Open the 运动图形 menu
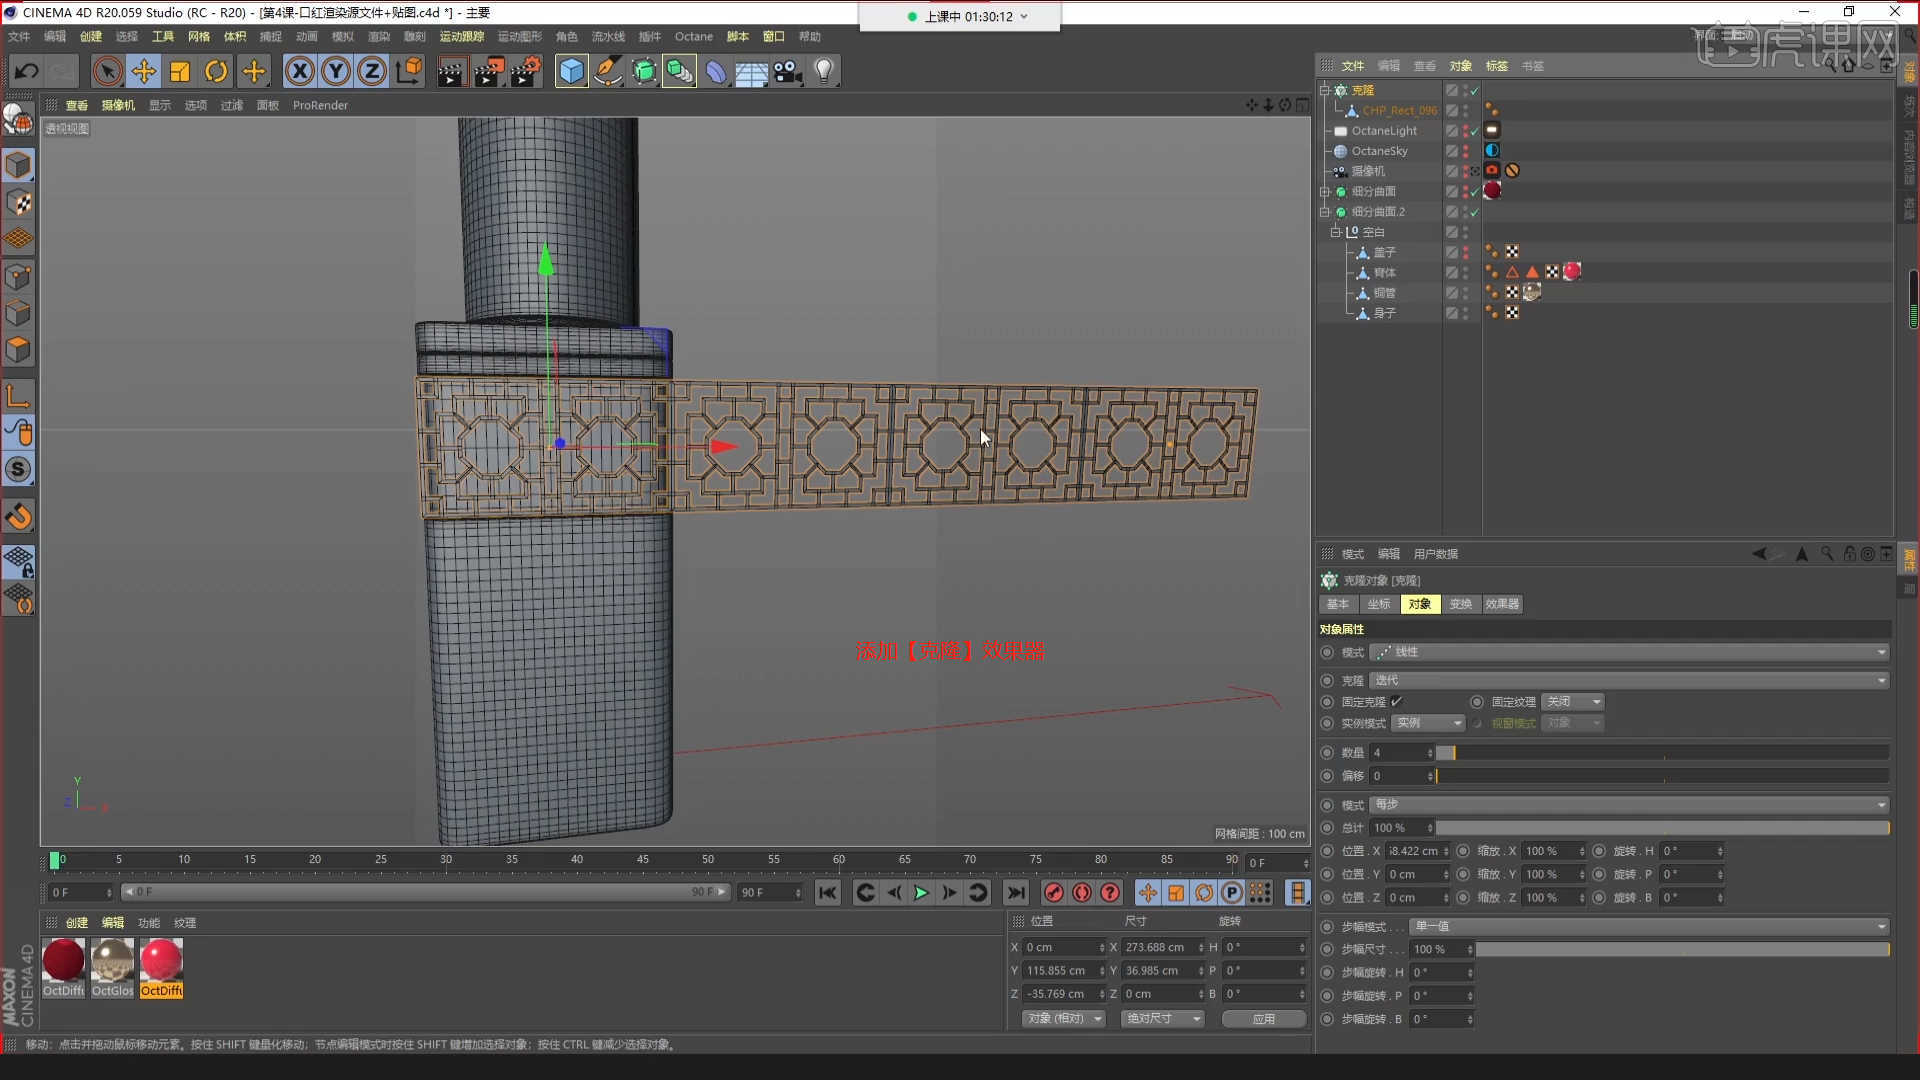 pos(519,36)
